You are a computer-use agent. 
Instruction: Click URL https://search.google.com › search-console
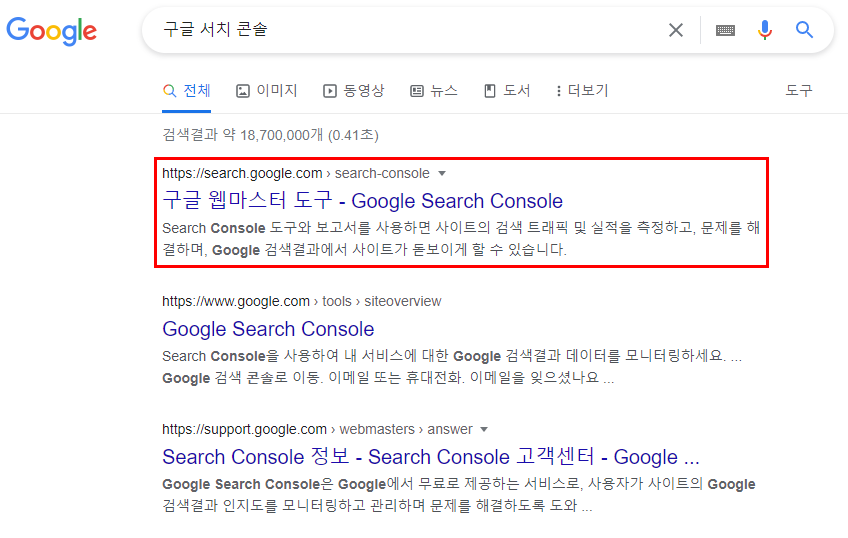[296, 173]
